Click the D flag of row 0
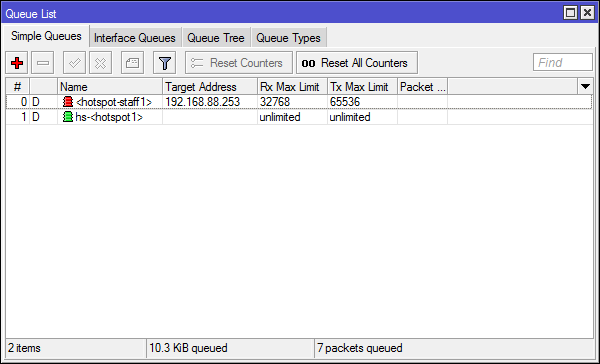 click(36, 102)
